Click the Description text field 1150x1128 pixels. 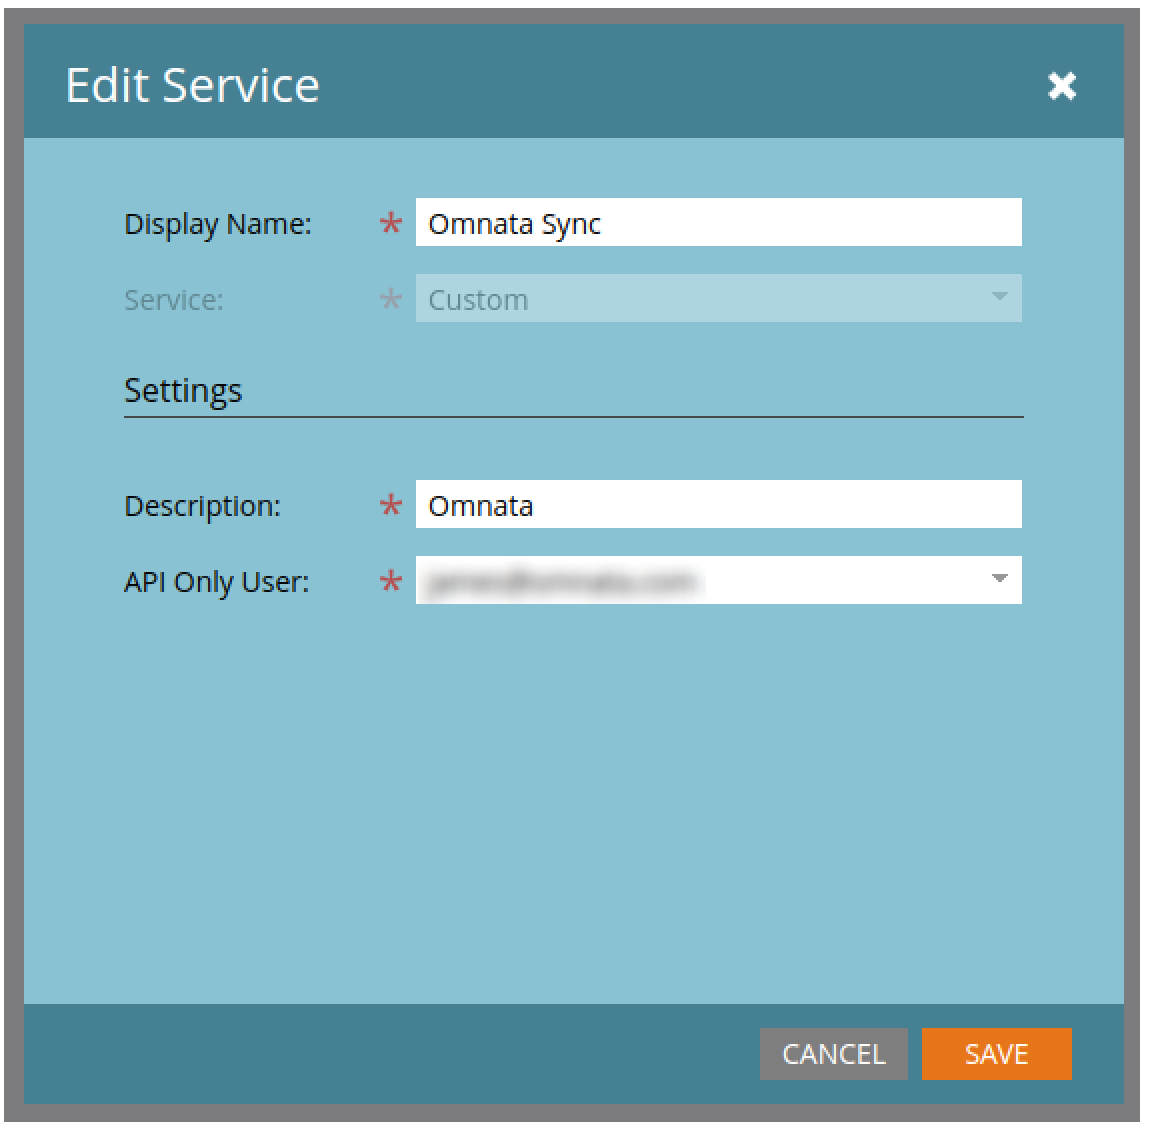pos(718,505)
